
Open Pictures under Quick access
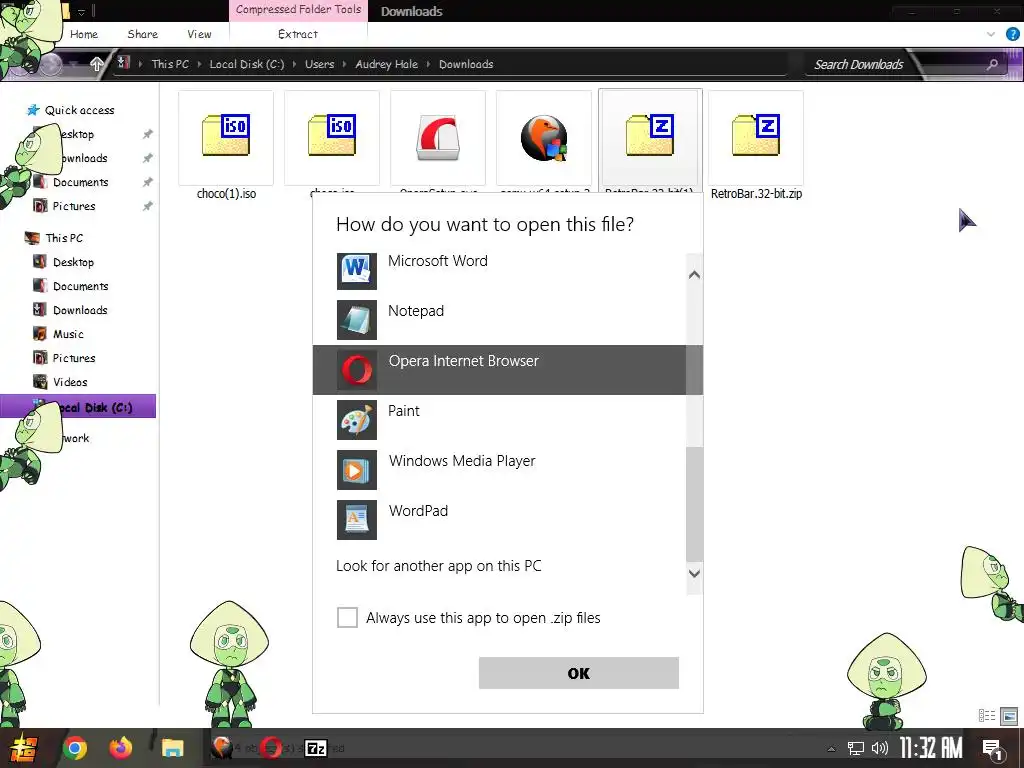(74, 206)
